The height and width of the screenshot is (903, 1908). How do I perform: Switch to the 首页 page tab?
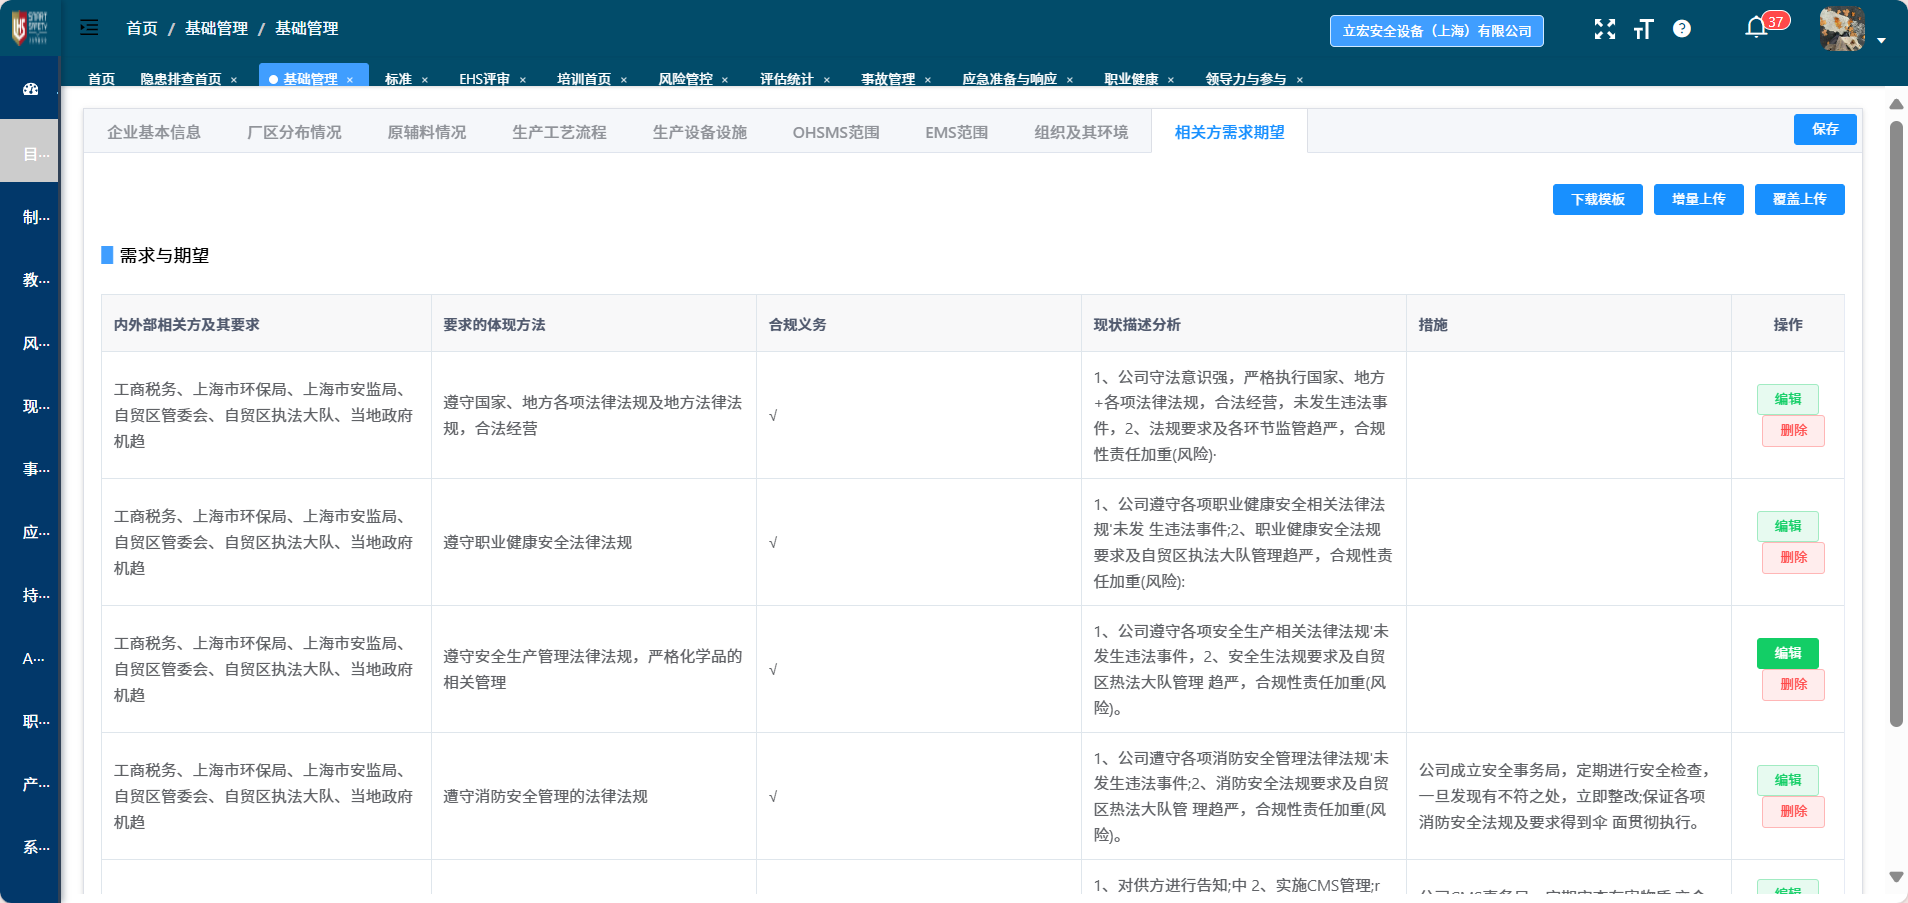pyautogui.click(x=101, y=79)
